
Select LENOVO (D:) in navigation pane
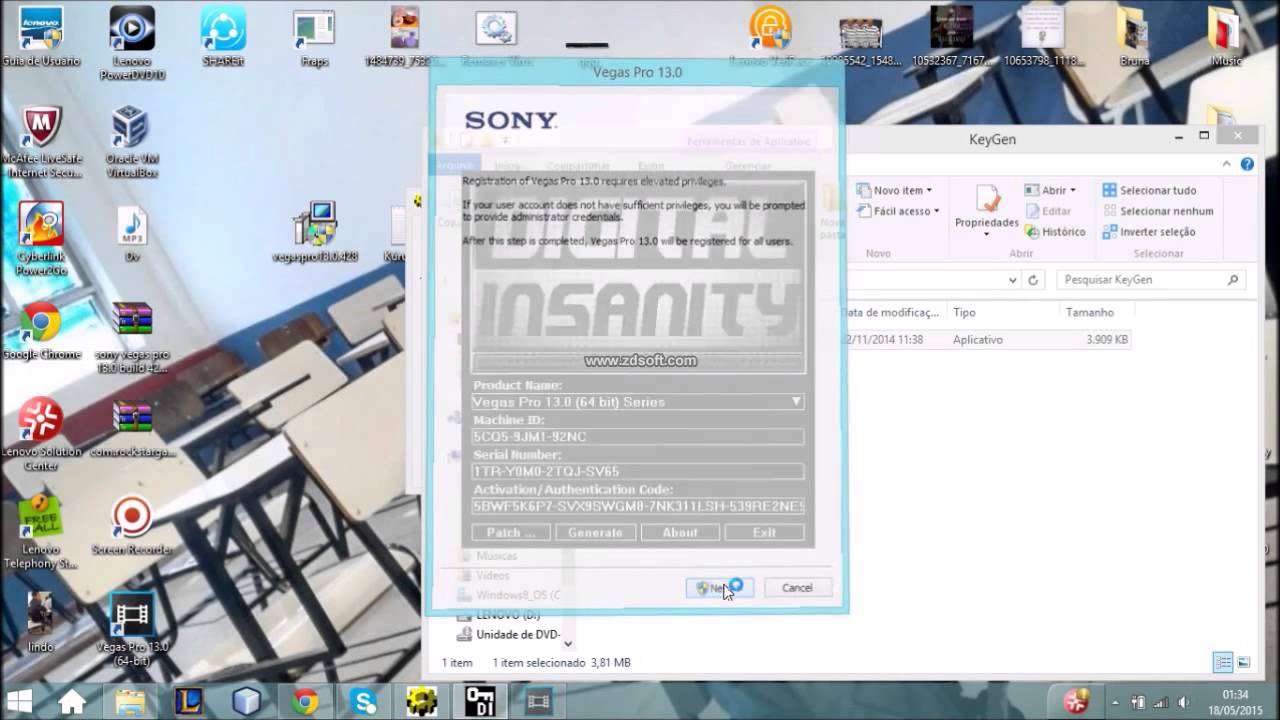tap(500, 614)
